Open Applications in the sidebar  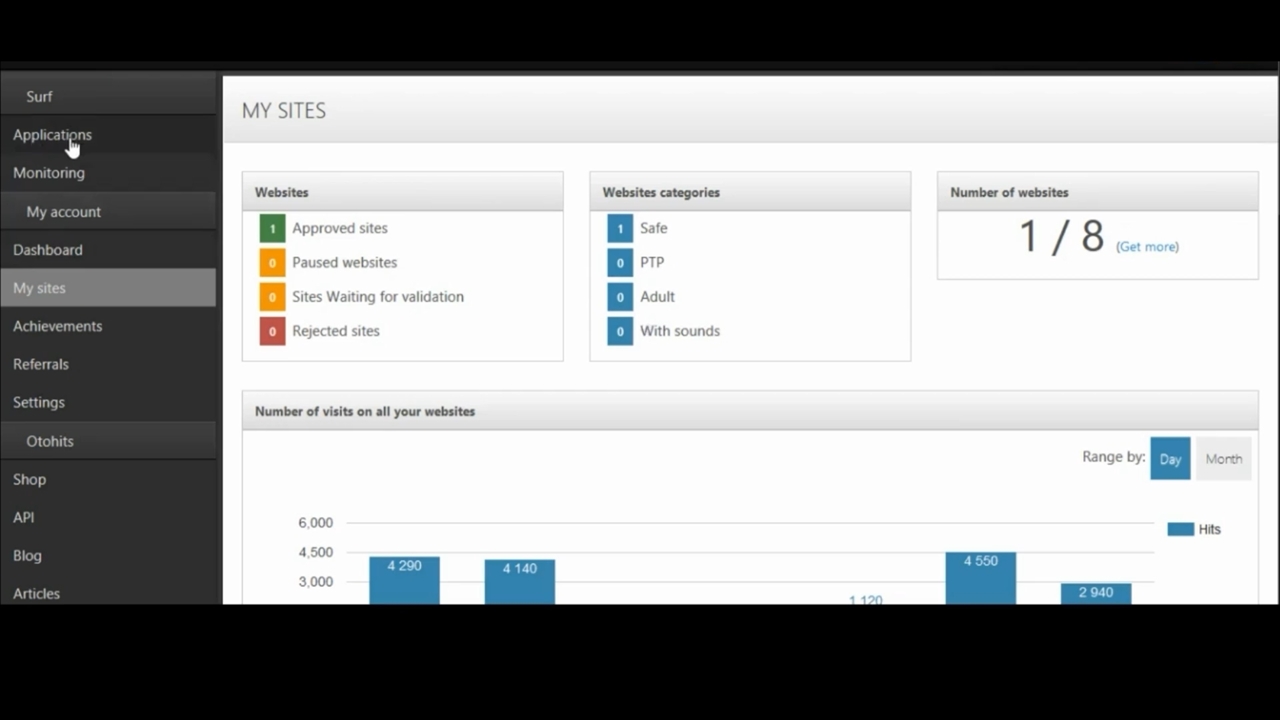[52, 135]
